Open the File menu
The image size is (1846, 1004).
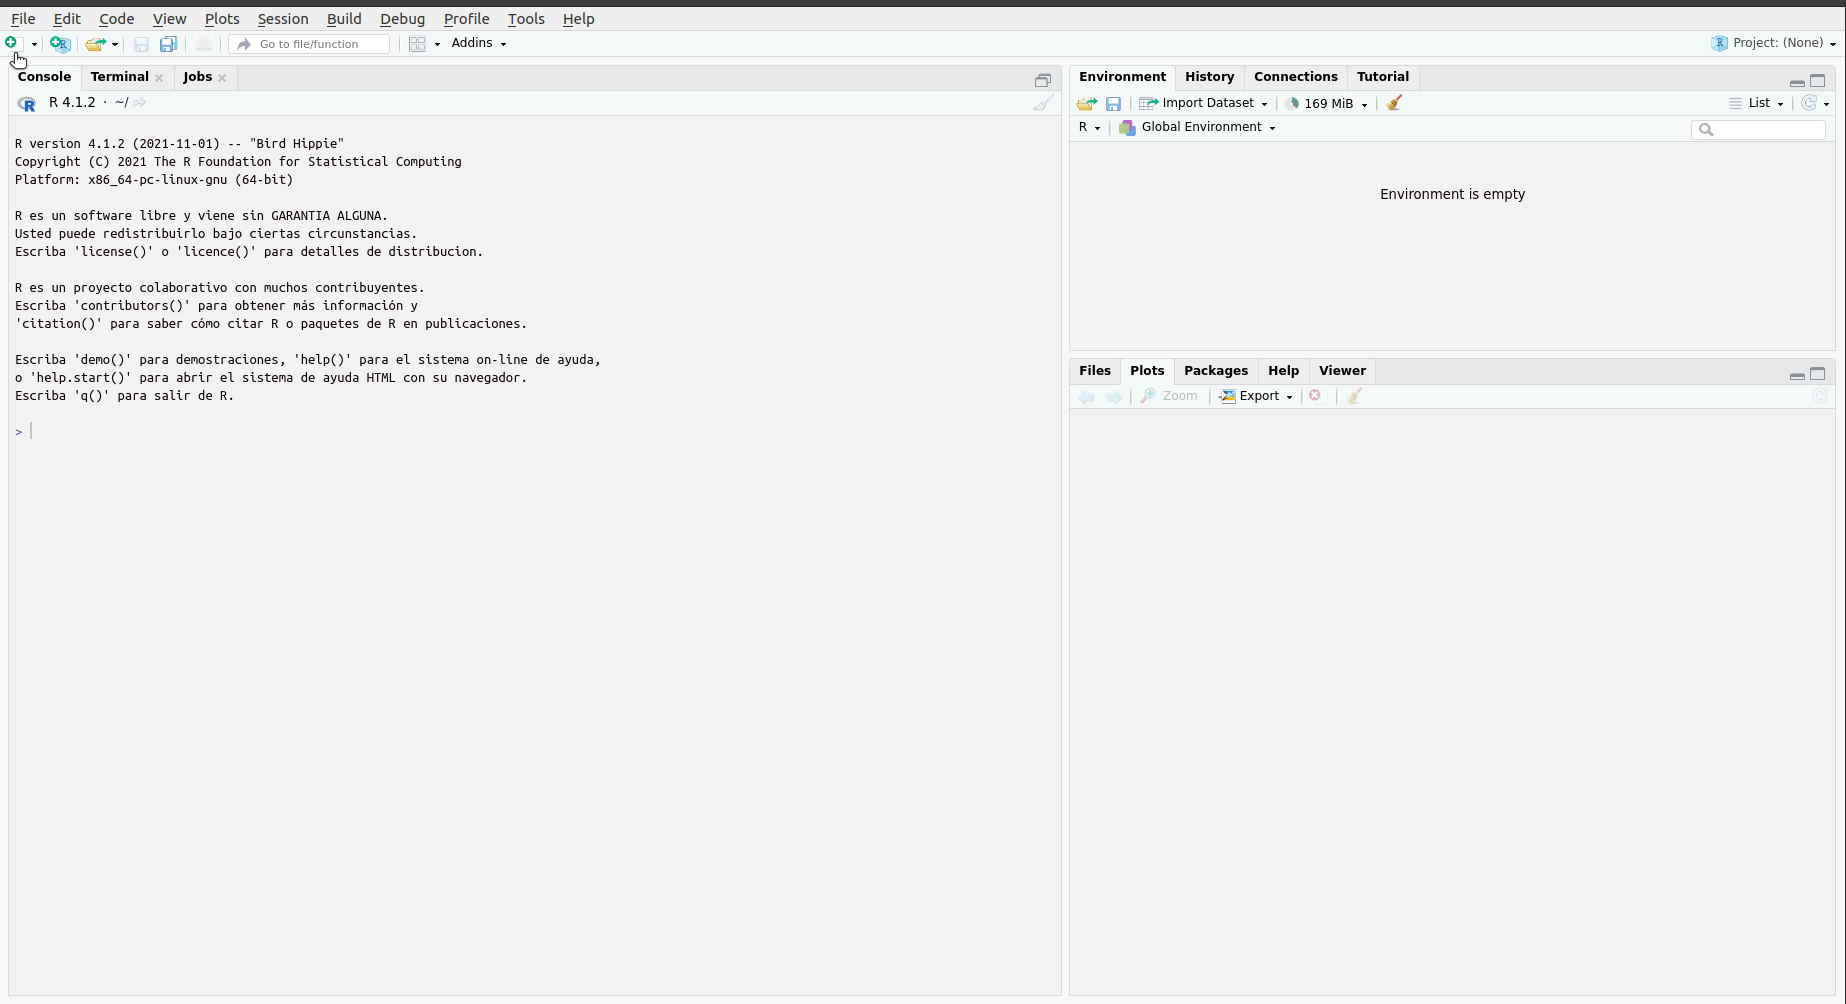pos(23,19)
